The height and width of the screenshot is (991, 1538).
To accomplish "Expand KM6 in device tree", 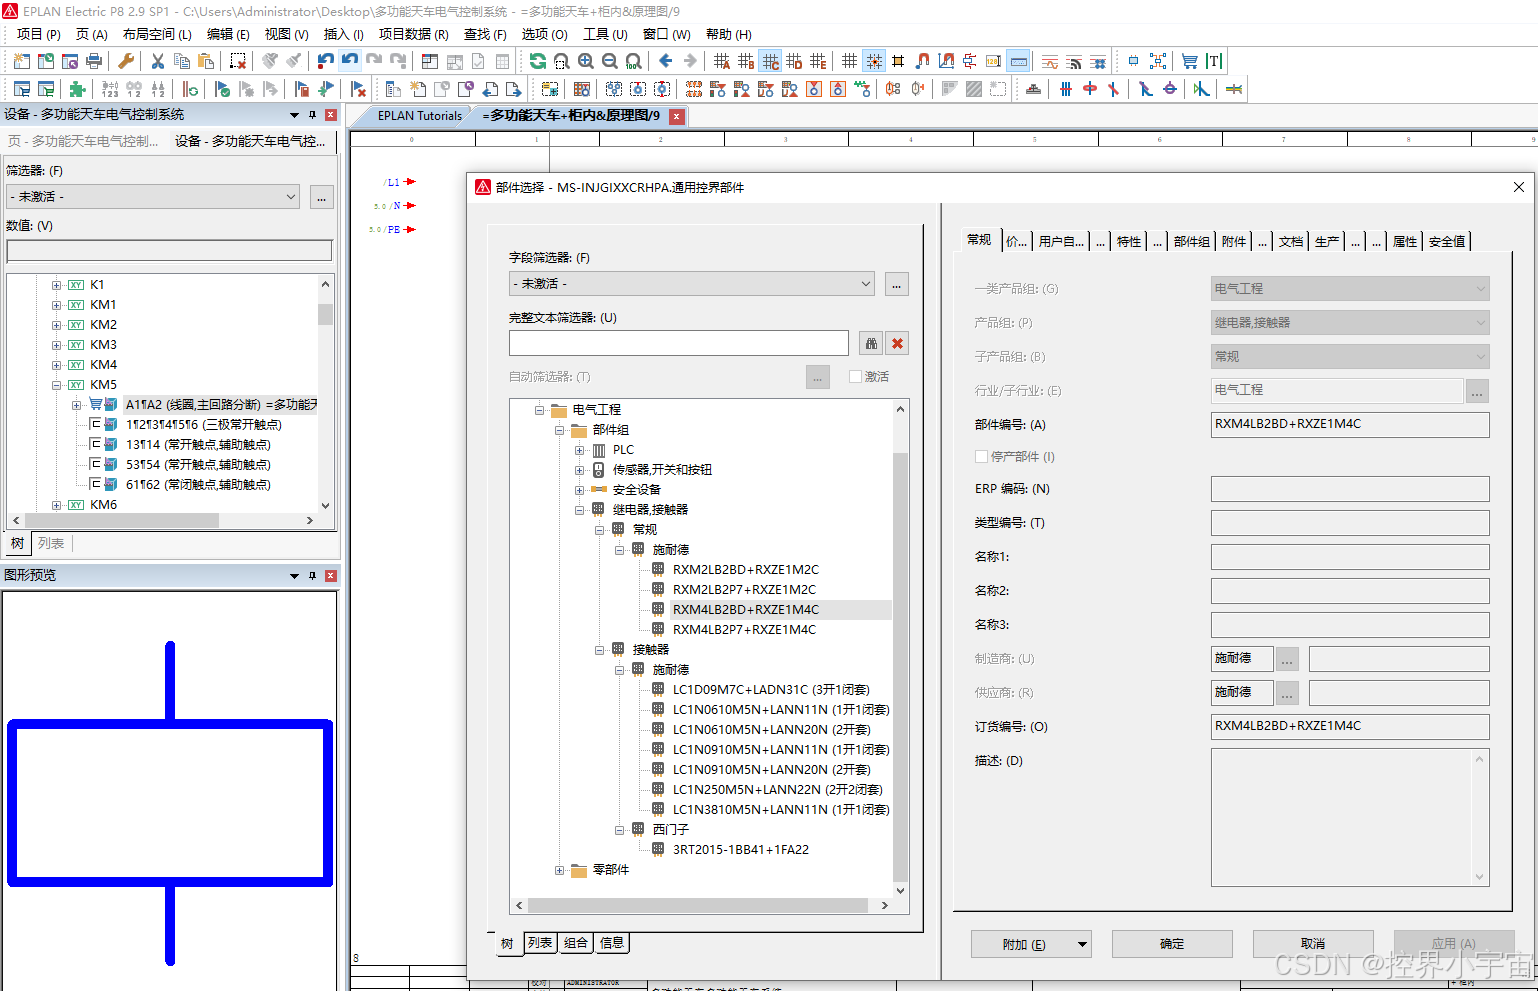I will tap(56, 505).
